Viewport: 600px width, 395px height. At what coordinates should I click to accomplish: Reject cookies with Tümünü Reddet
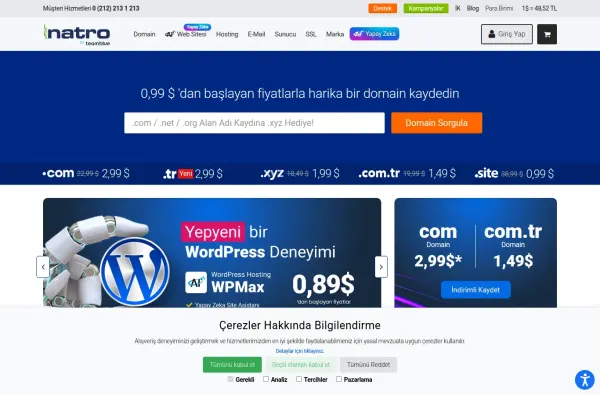point(368,365)
